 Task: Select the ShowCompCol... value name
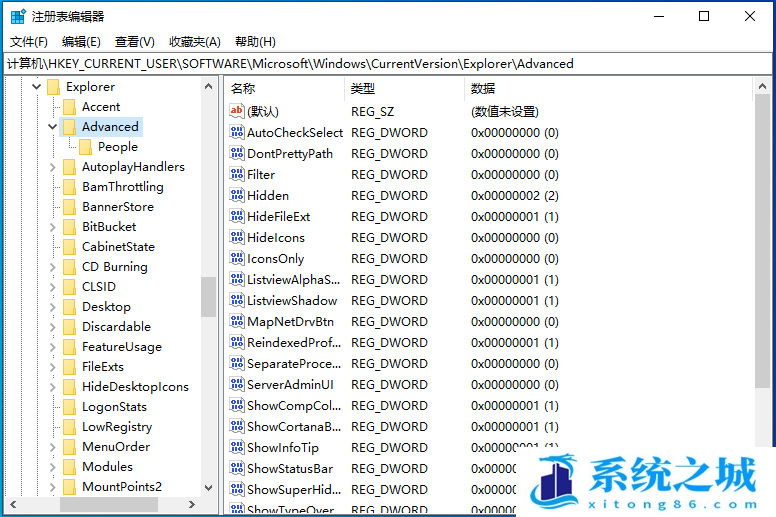tap(294, 406)
